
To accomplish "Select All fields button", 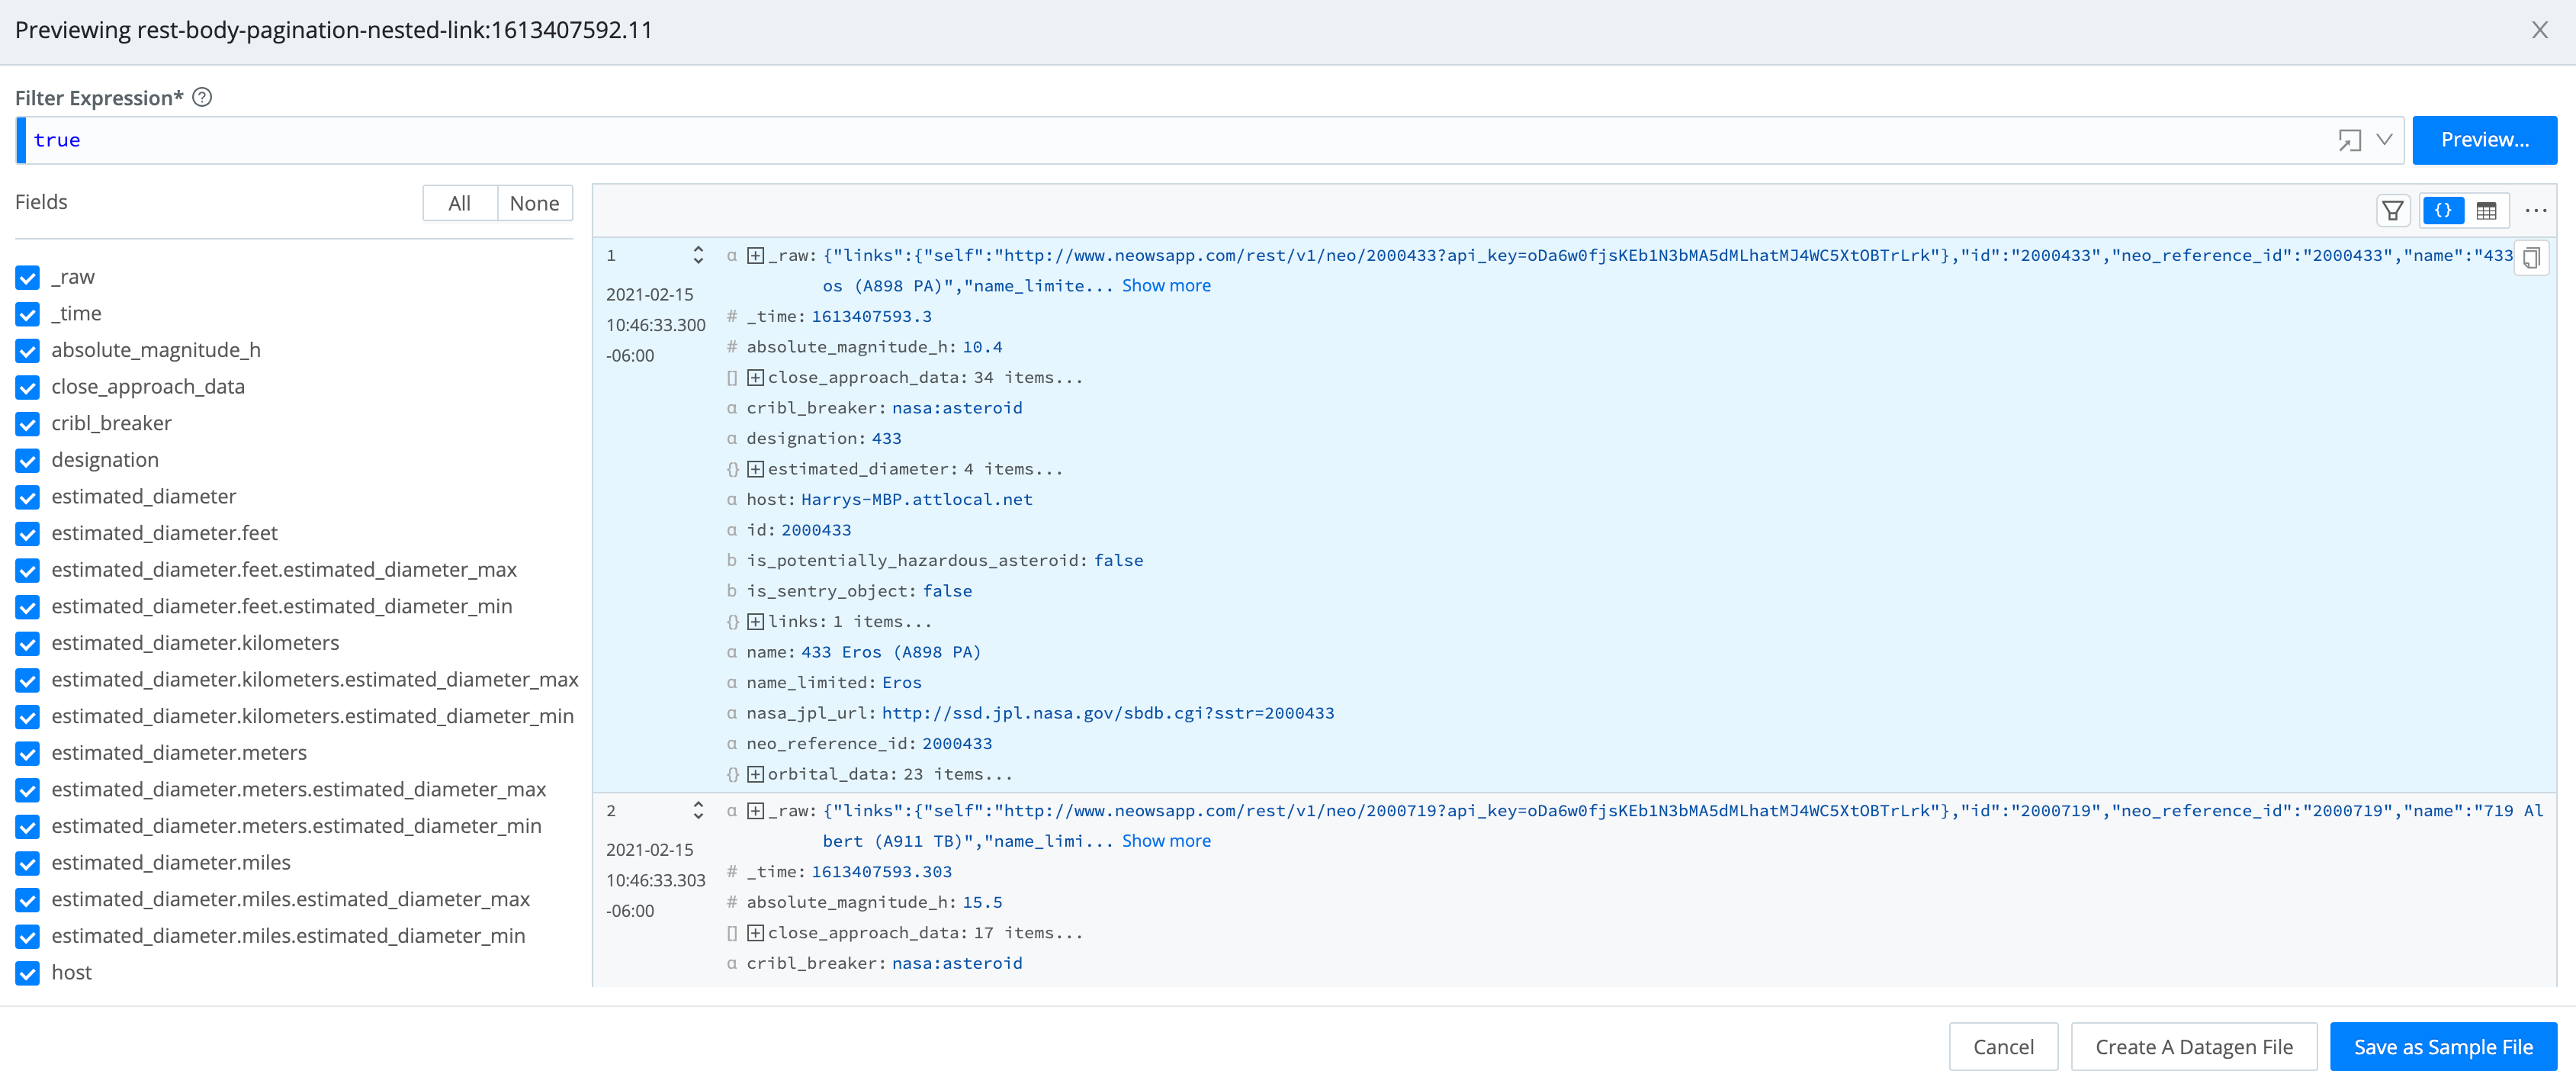I will coord(459,203).
